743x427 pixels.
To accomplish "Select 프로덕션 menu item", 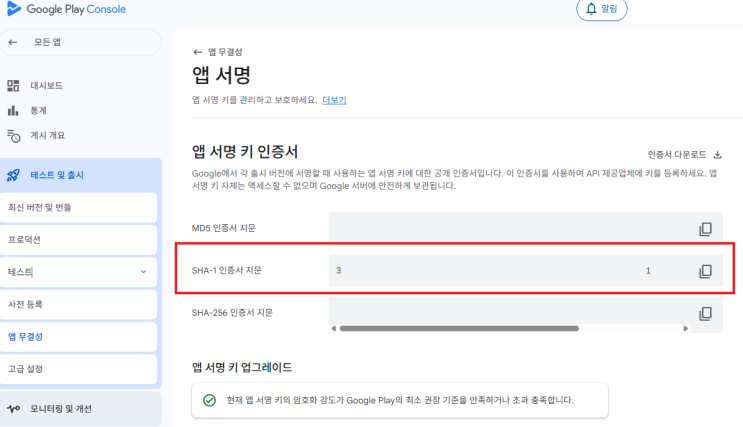I will point(78,240).
